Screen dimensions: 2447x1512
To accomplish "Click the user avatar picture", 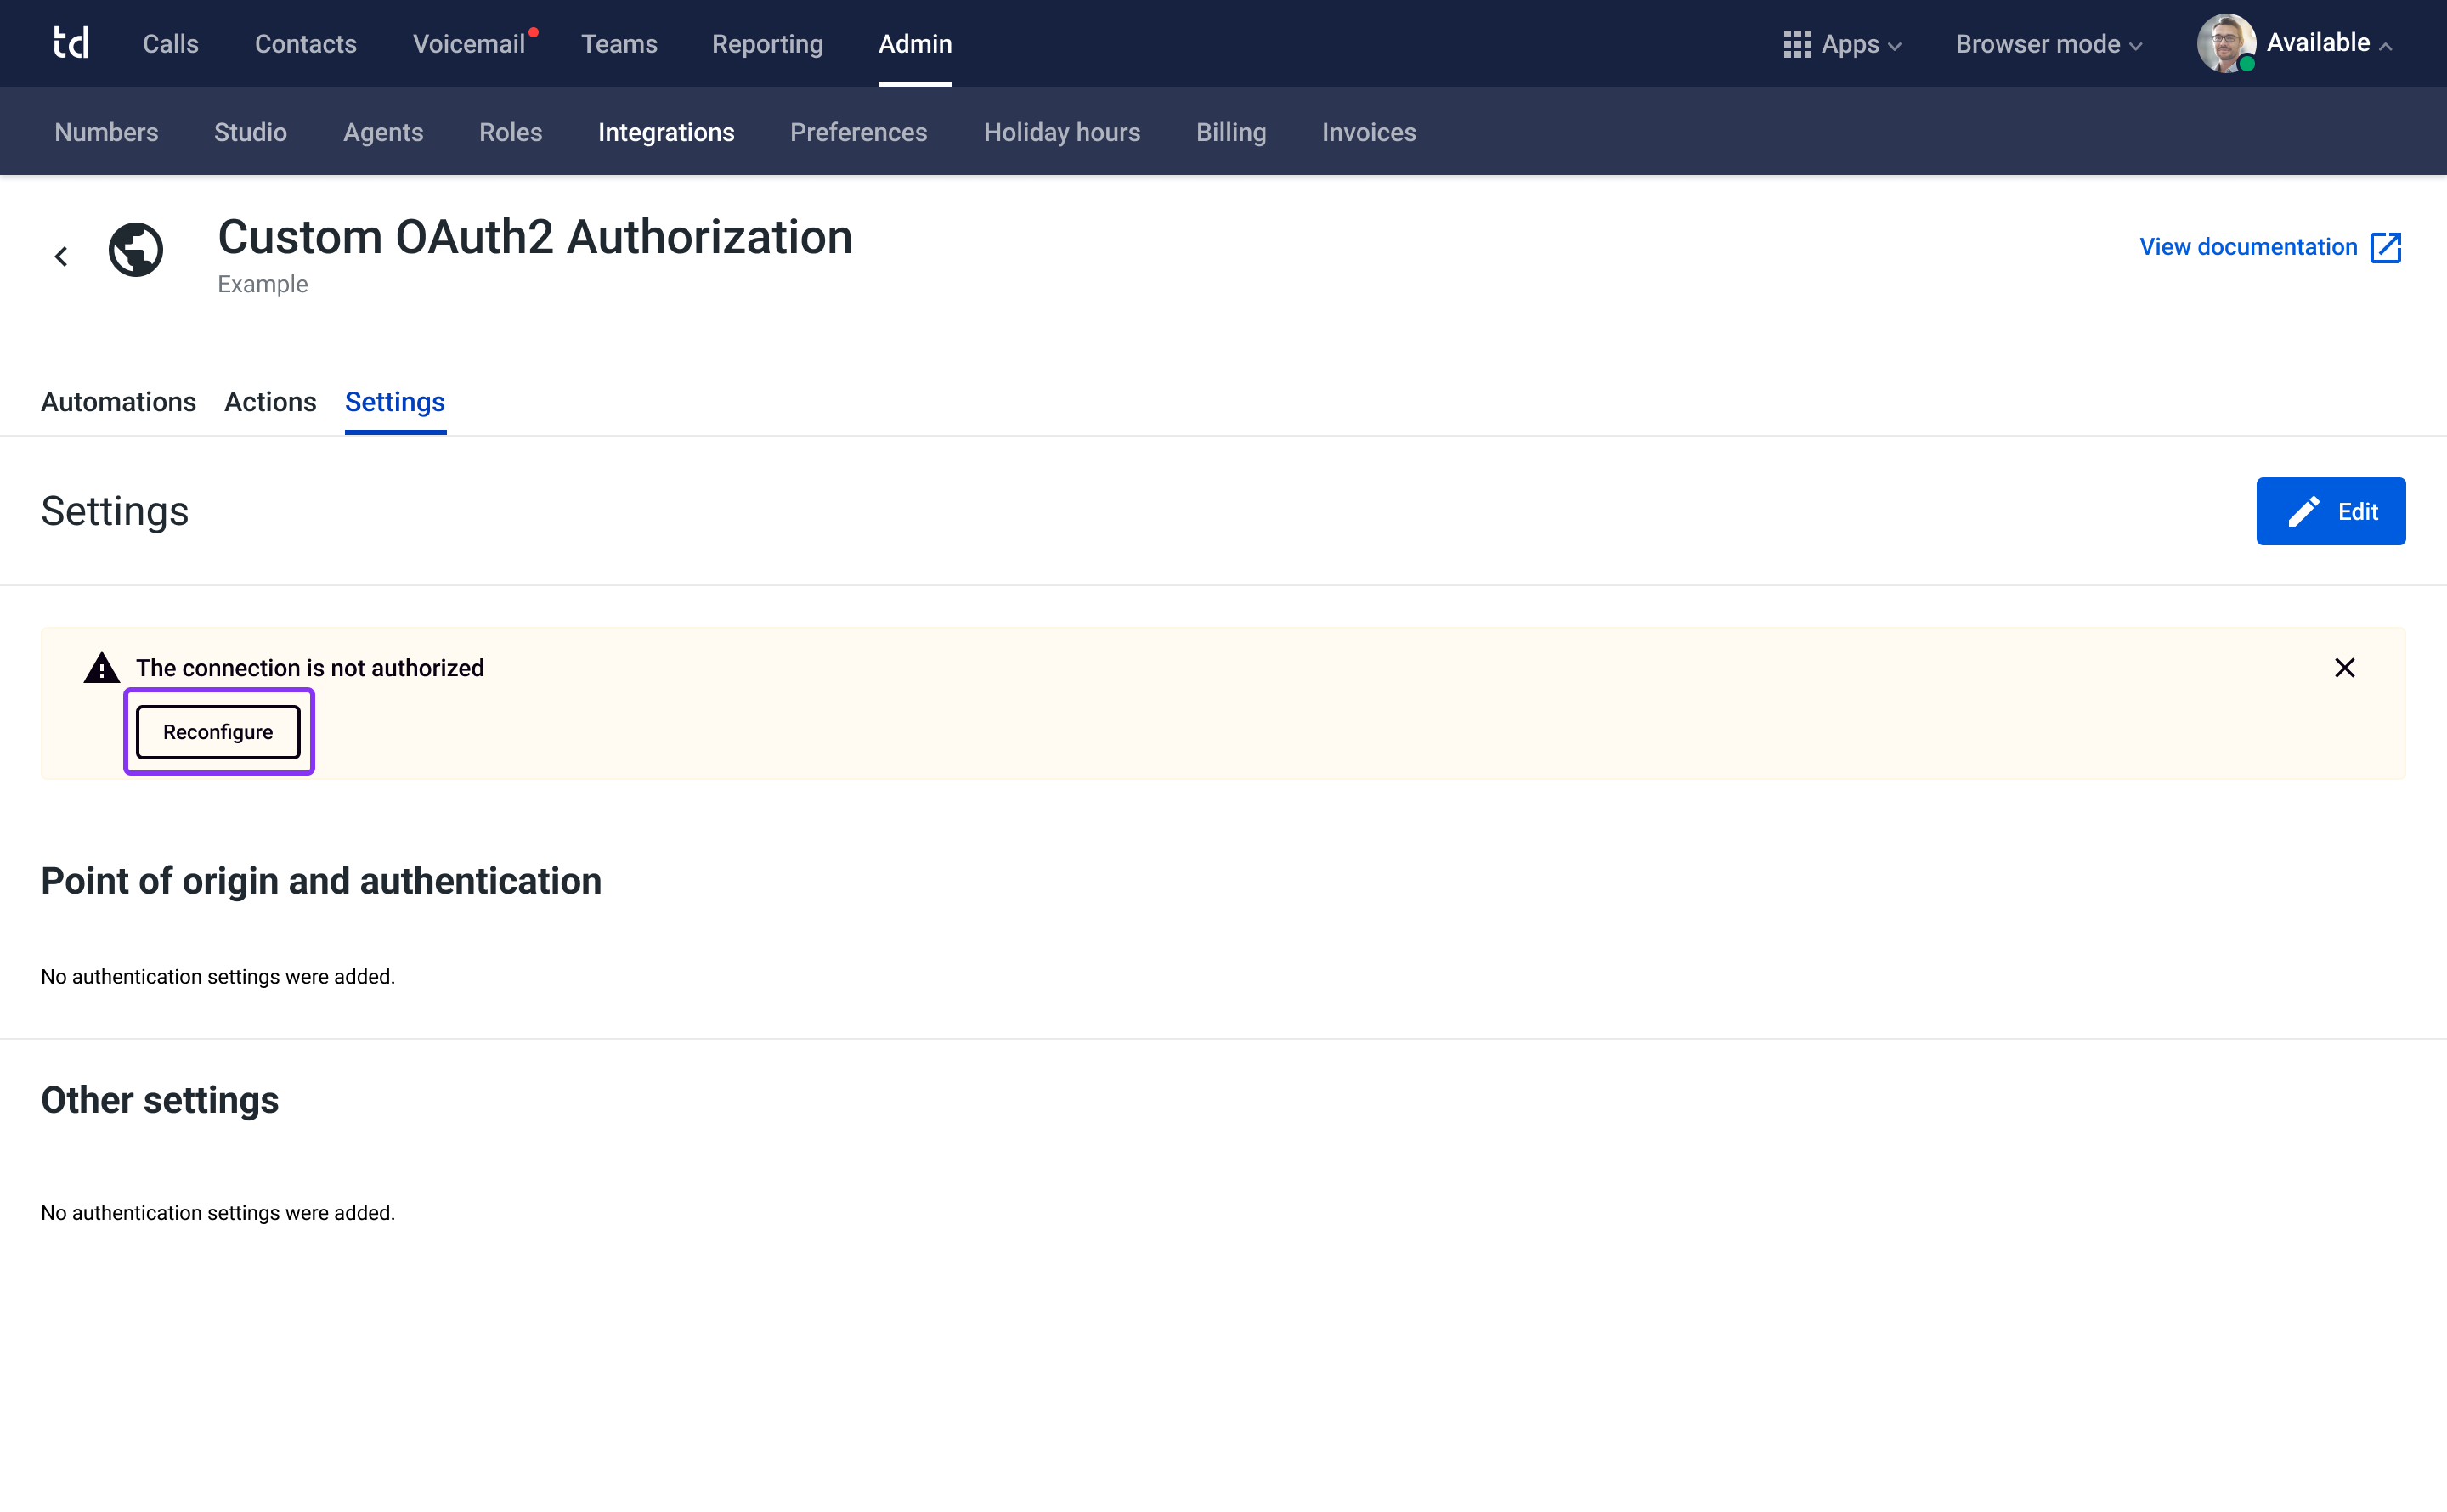I will [2224, 43].
